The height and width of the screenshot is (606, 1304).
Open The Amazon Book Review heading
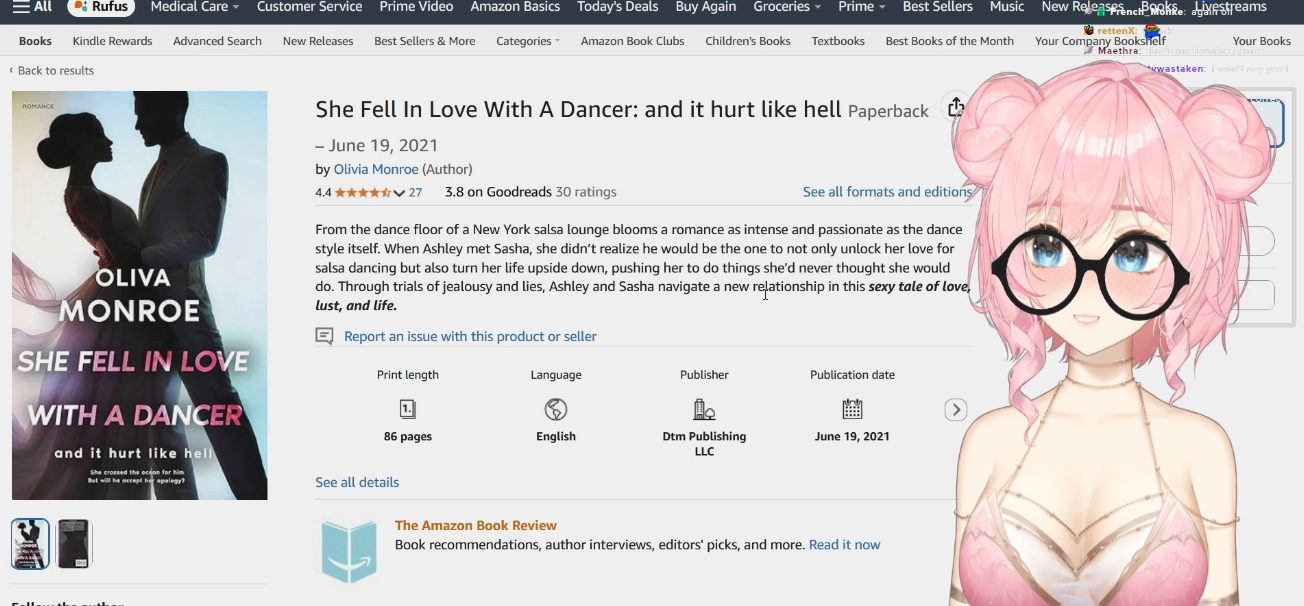tap(476, 525)
